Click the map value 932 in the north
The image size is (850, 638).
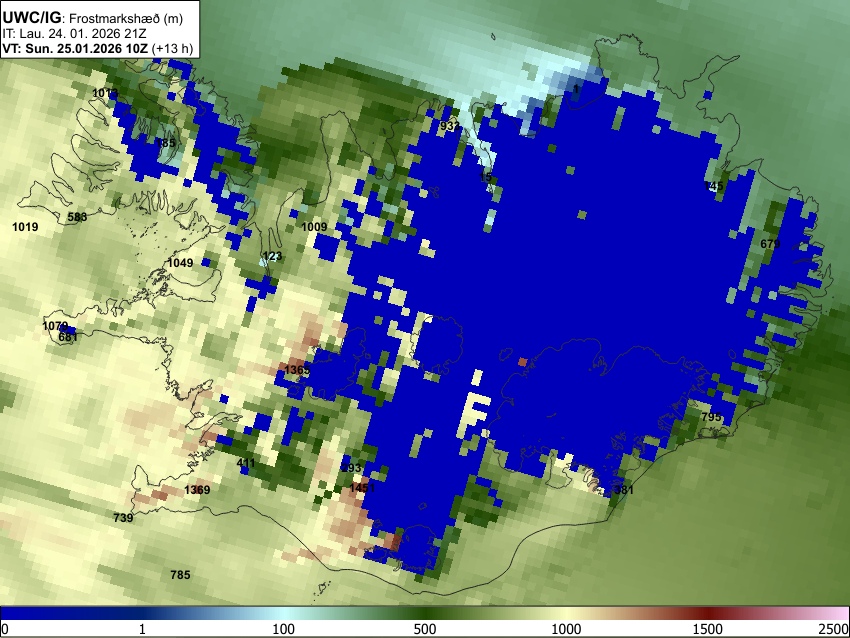pos(450,126)
